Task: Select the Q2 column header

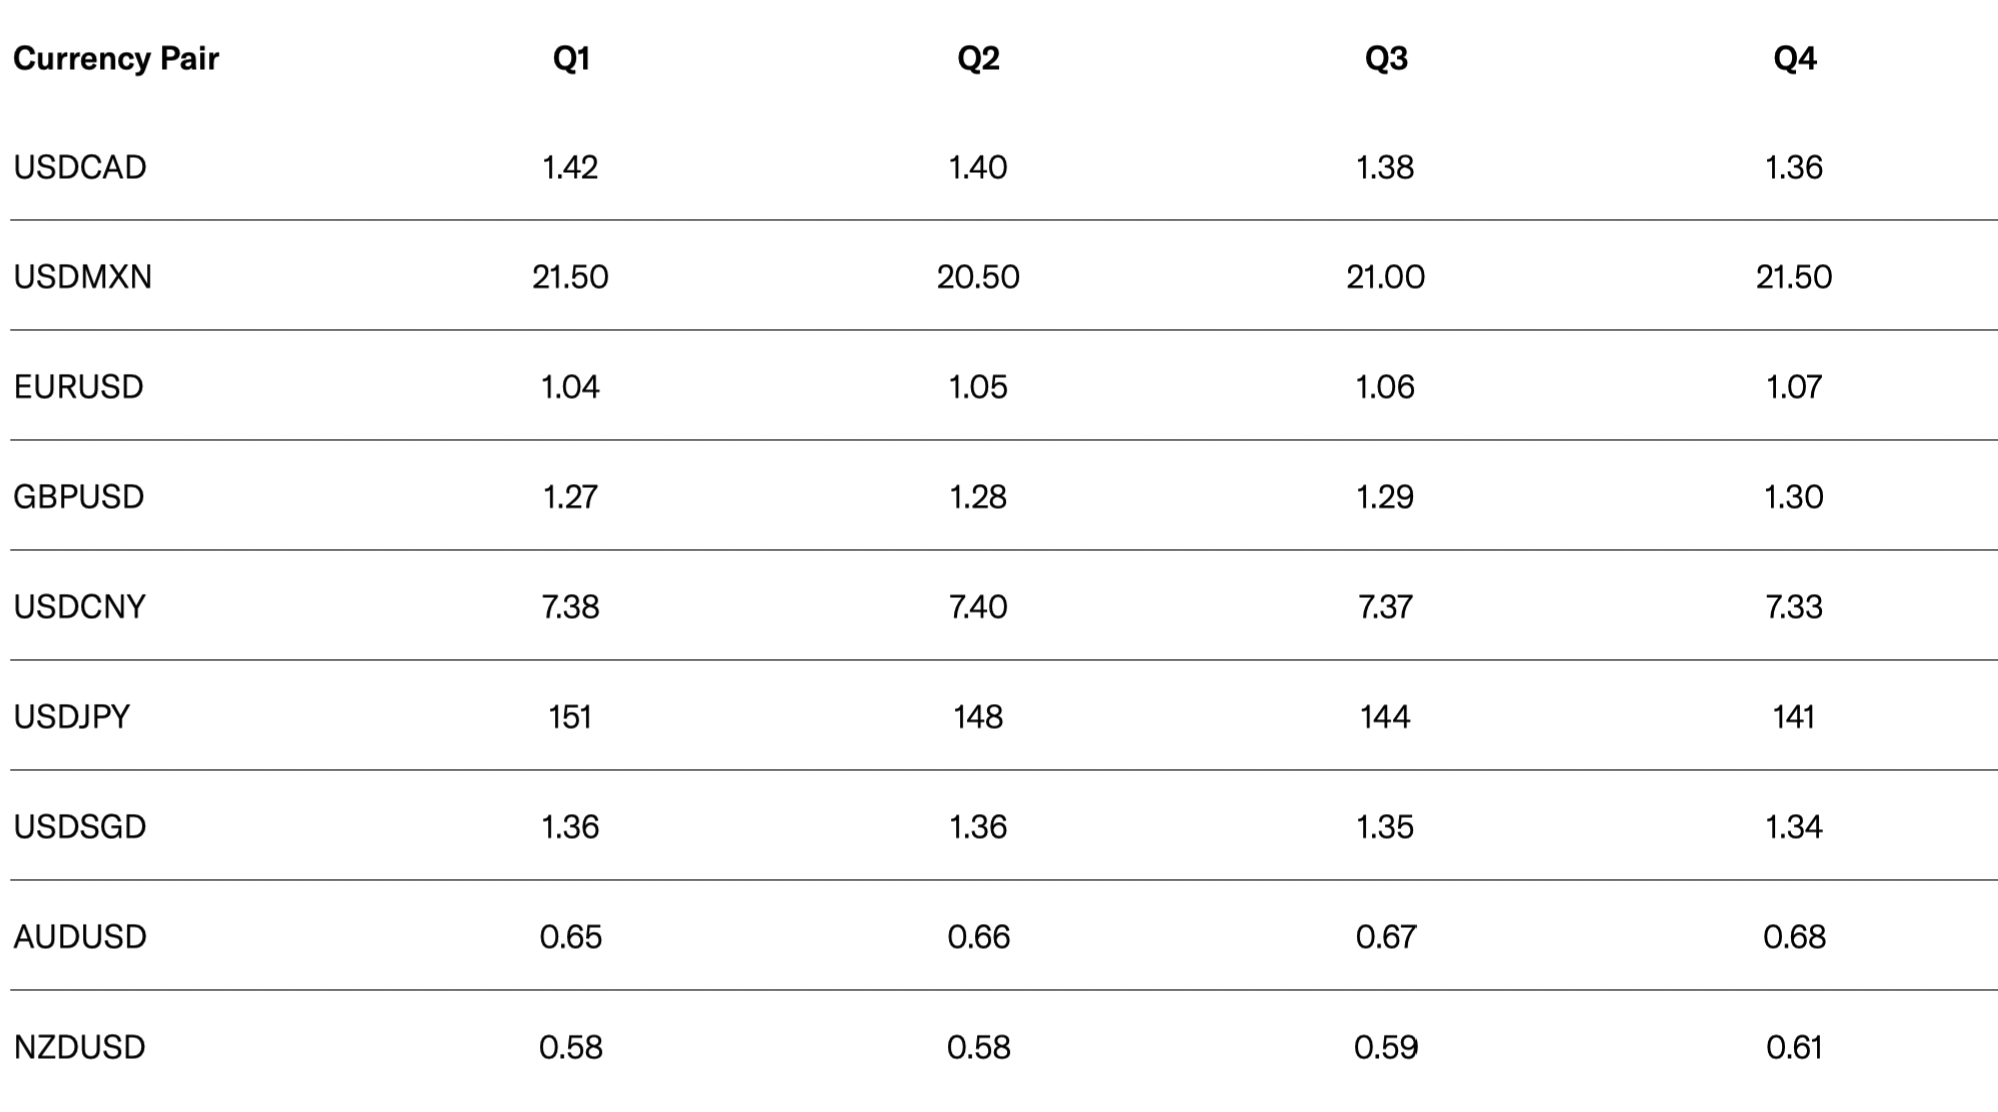Action: [978, 59]
